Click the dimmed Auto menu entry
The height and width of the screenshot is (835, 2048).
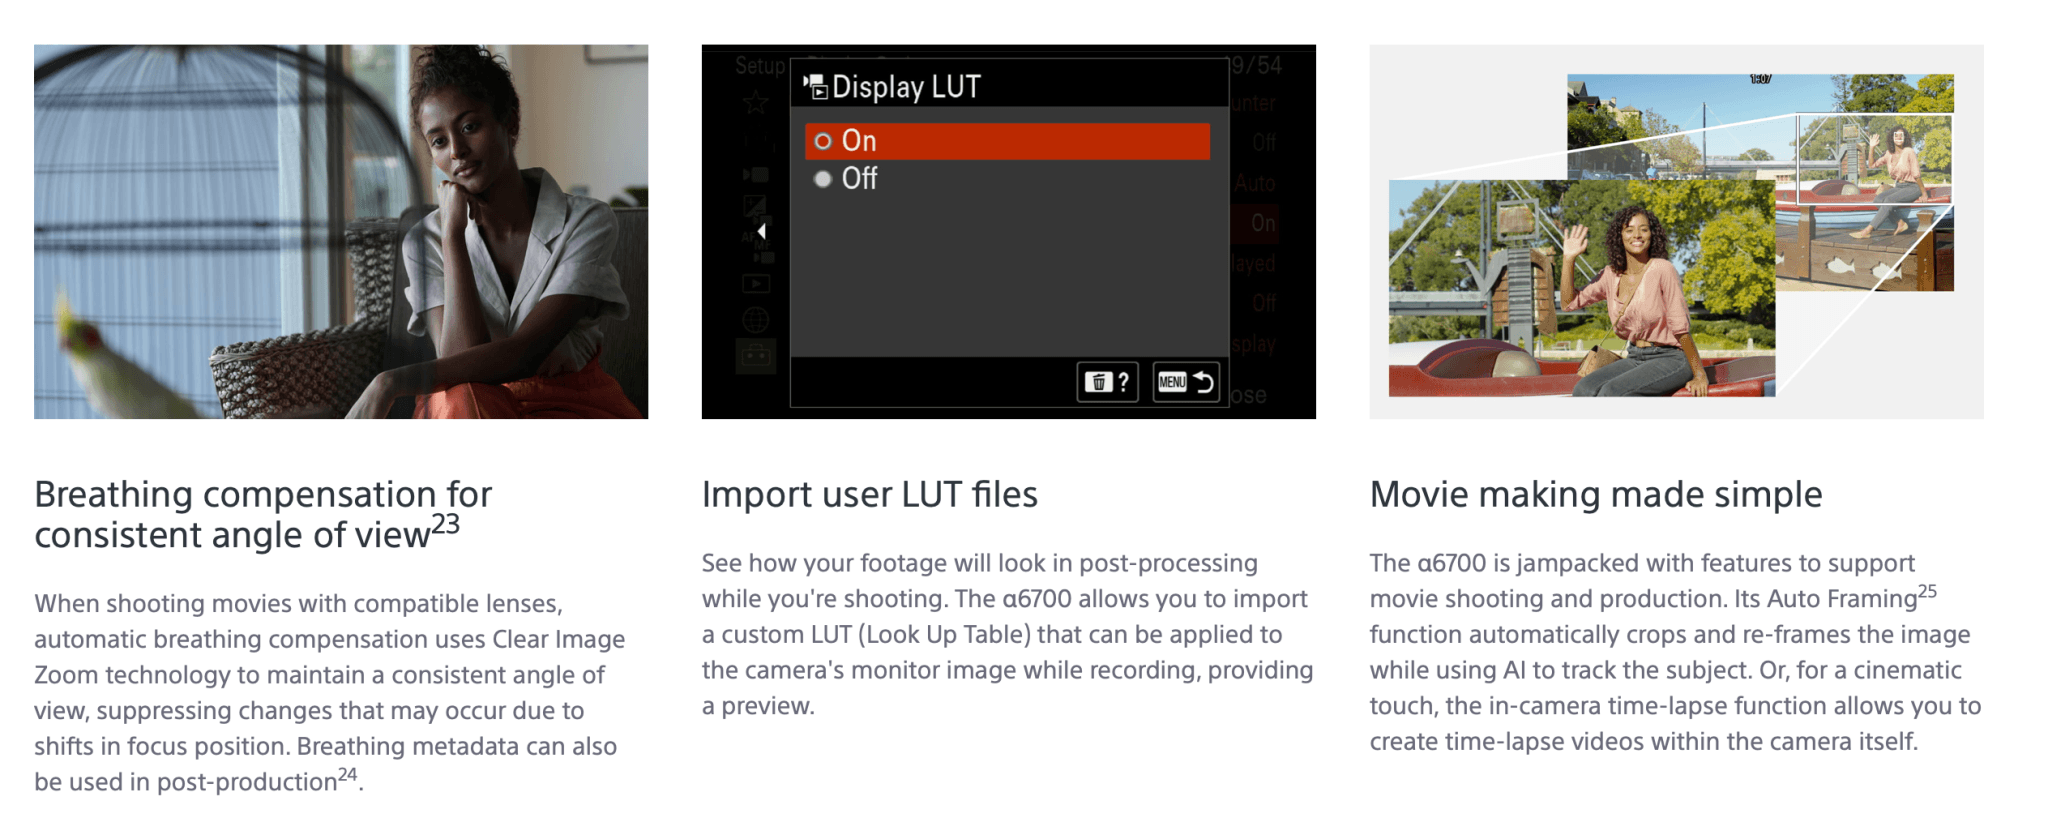pos(1254,184)
